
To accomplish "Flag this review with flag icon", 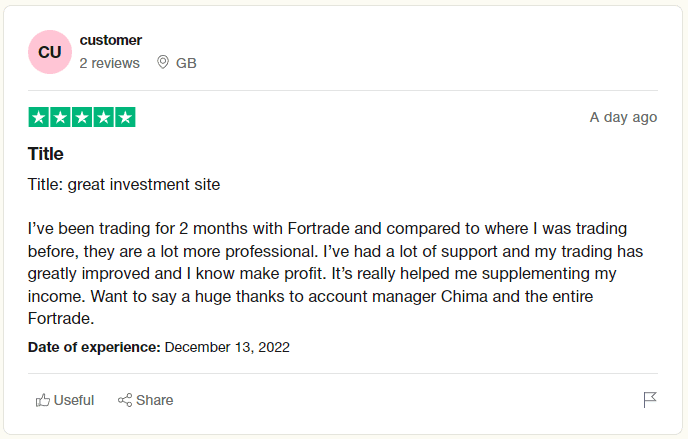I will click(650, 400).
